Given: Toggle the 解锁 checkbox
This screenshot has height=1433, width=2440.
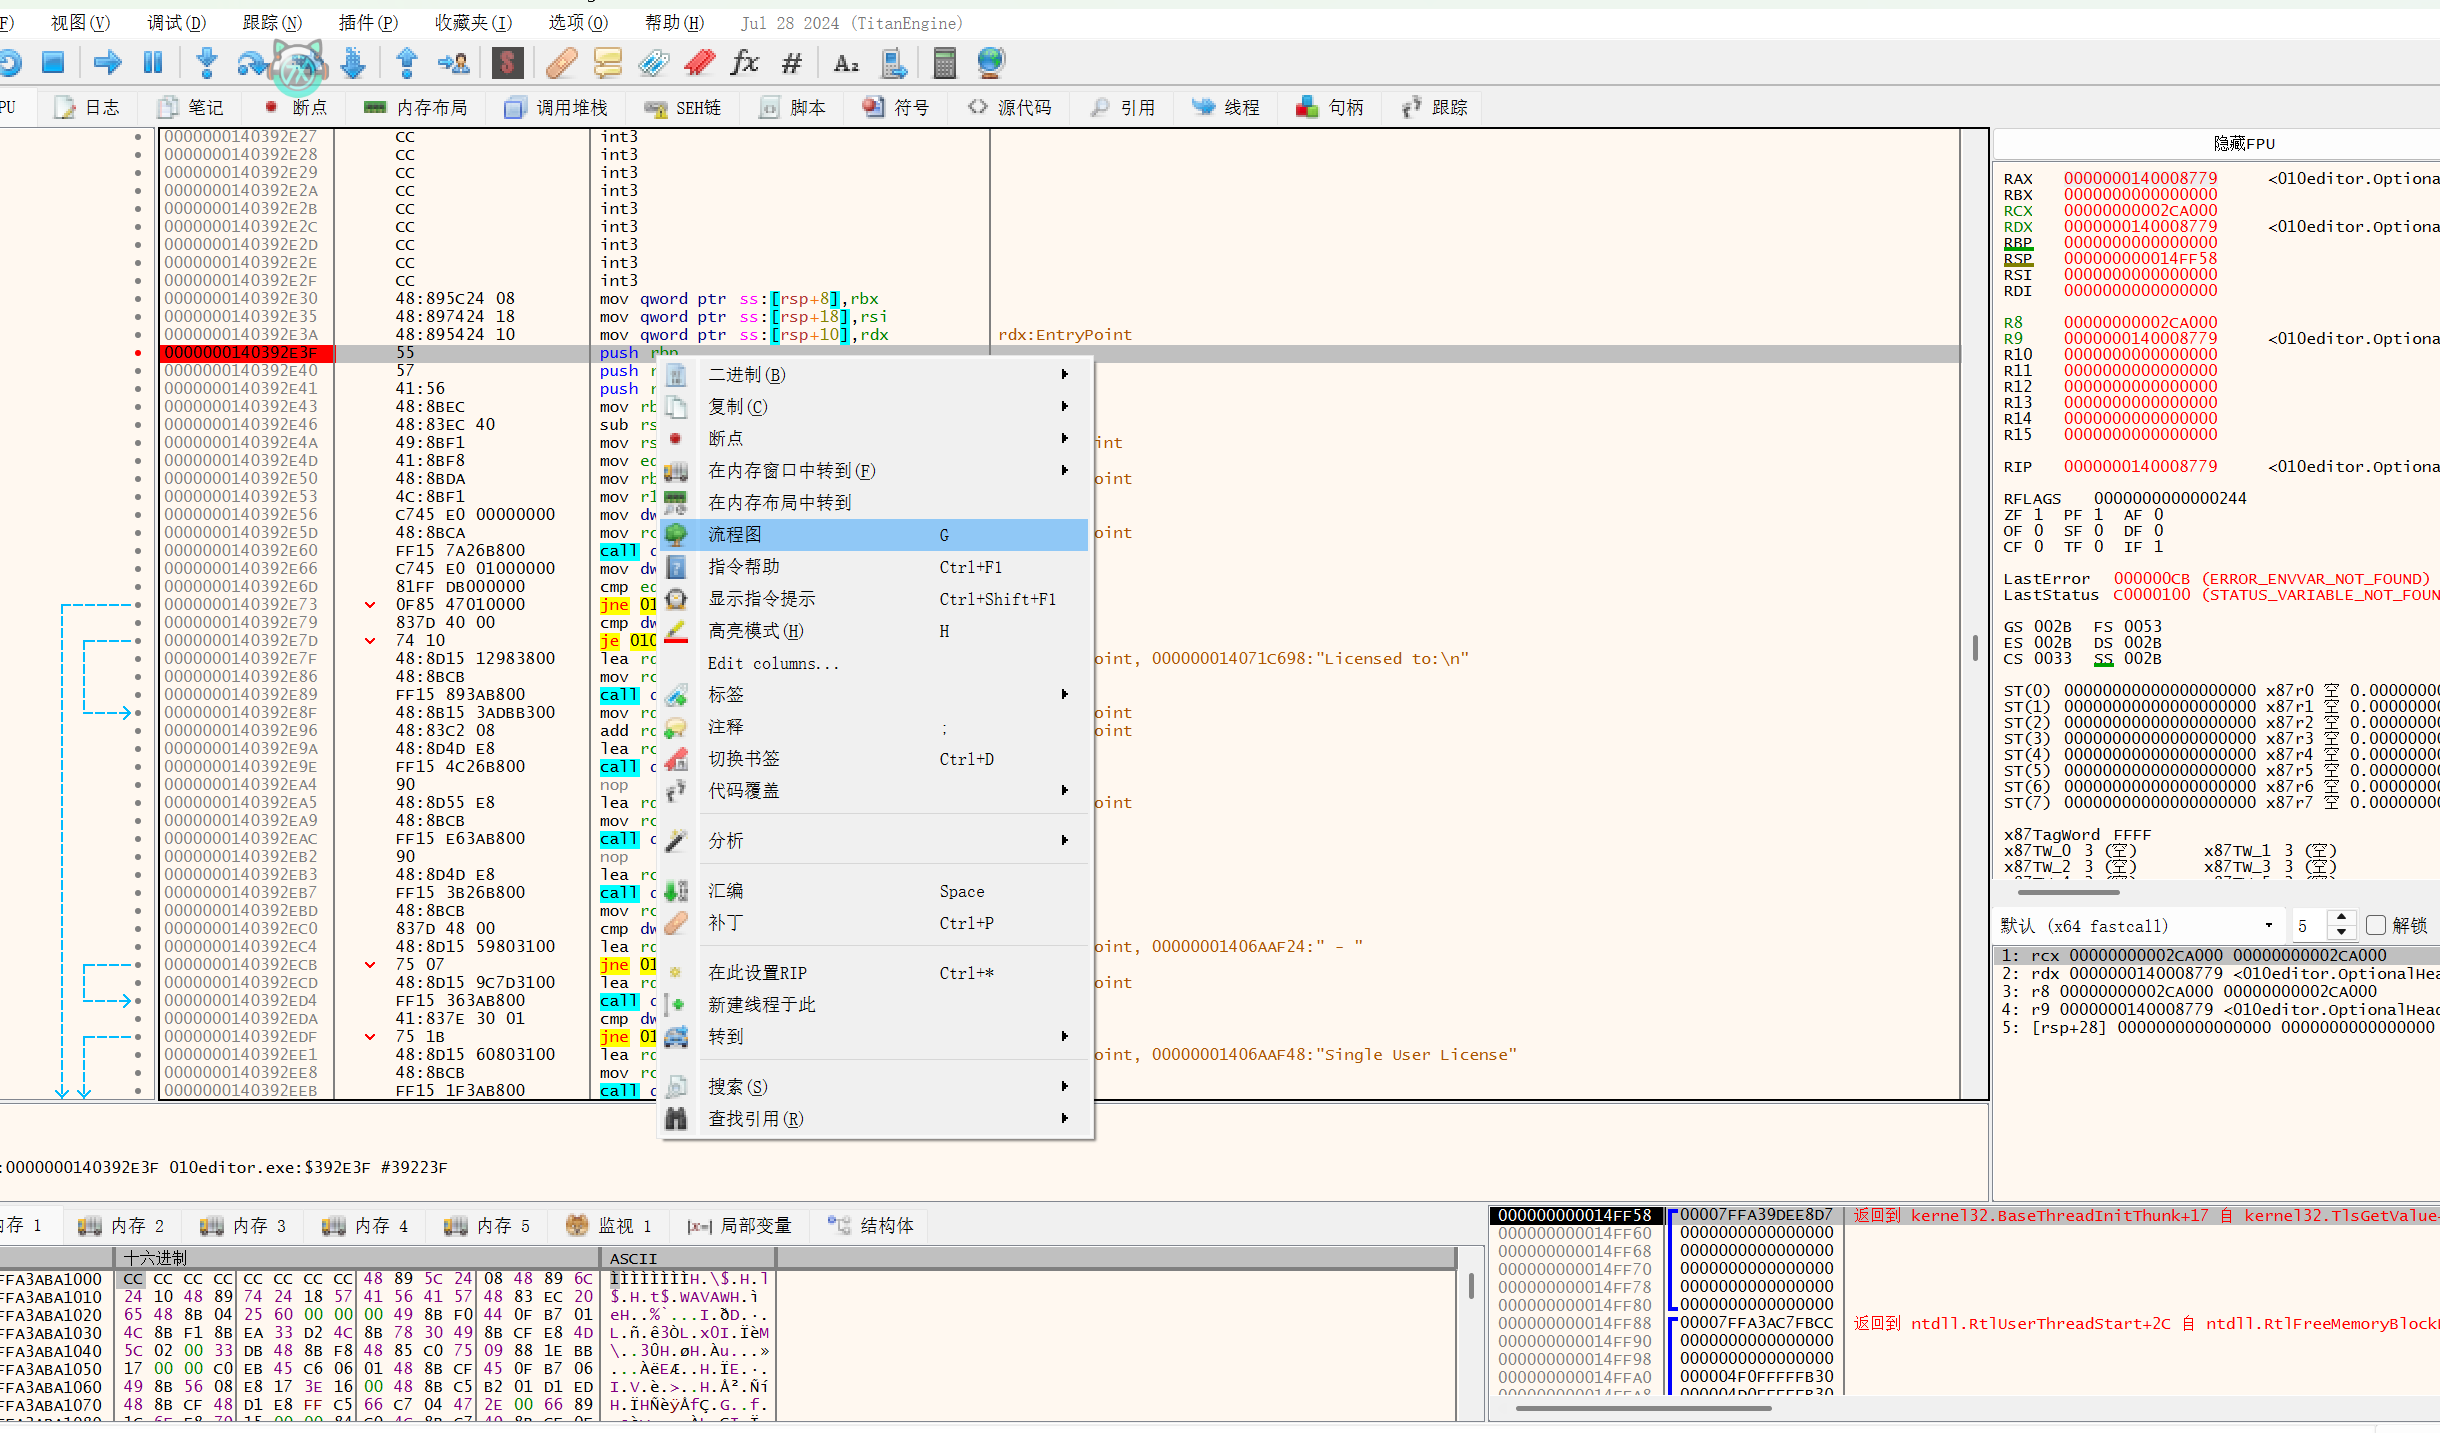Looking at the screenshot, I should (2377, 925).
